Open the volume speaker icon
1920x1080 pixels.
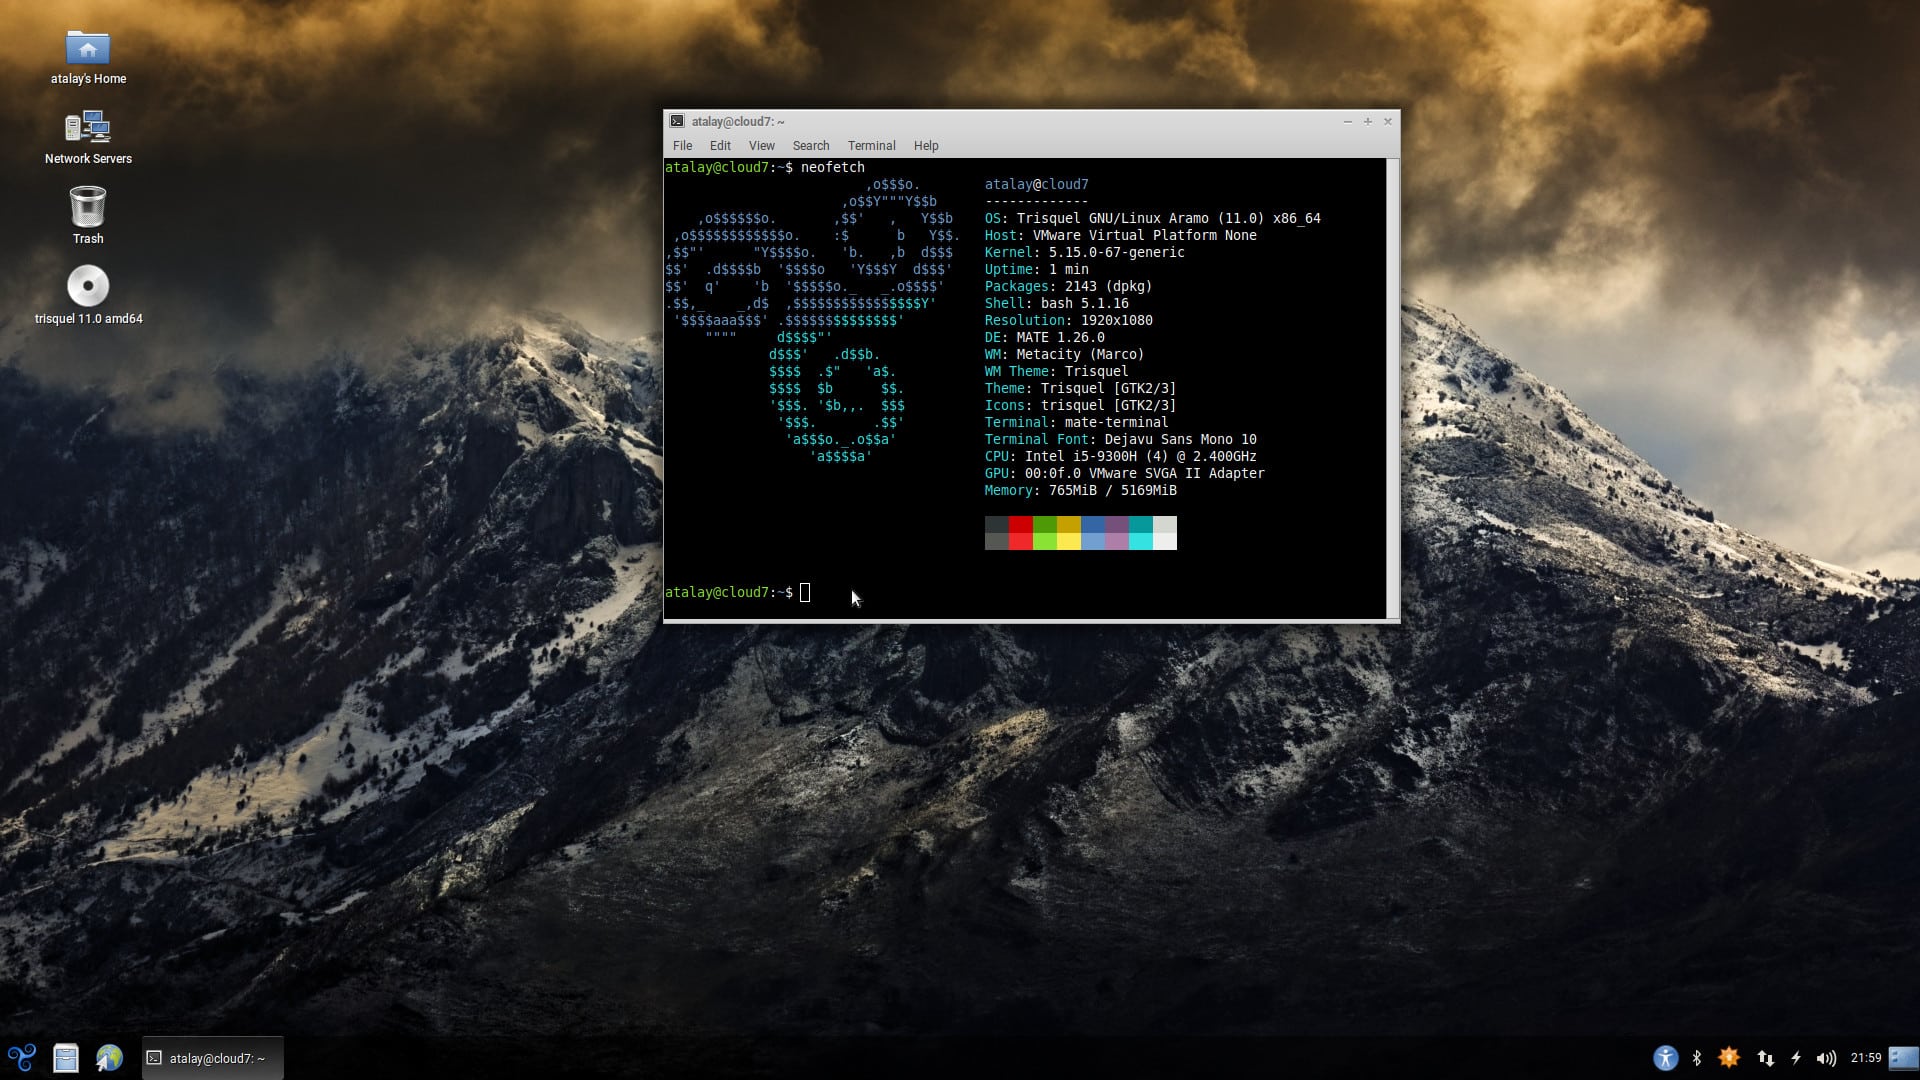point(1826,1058)
